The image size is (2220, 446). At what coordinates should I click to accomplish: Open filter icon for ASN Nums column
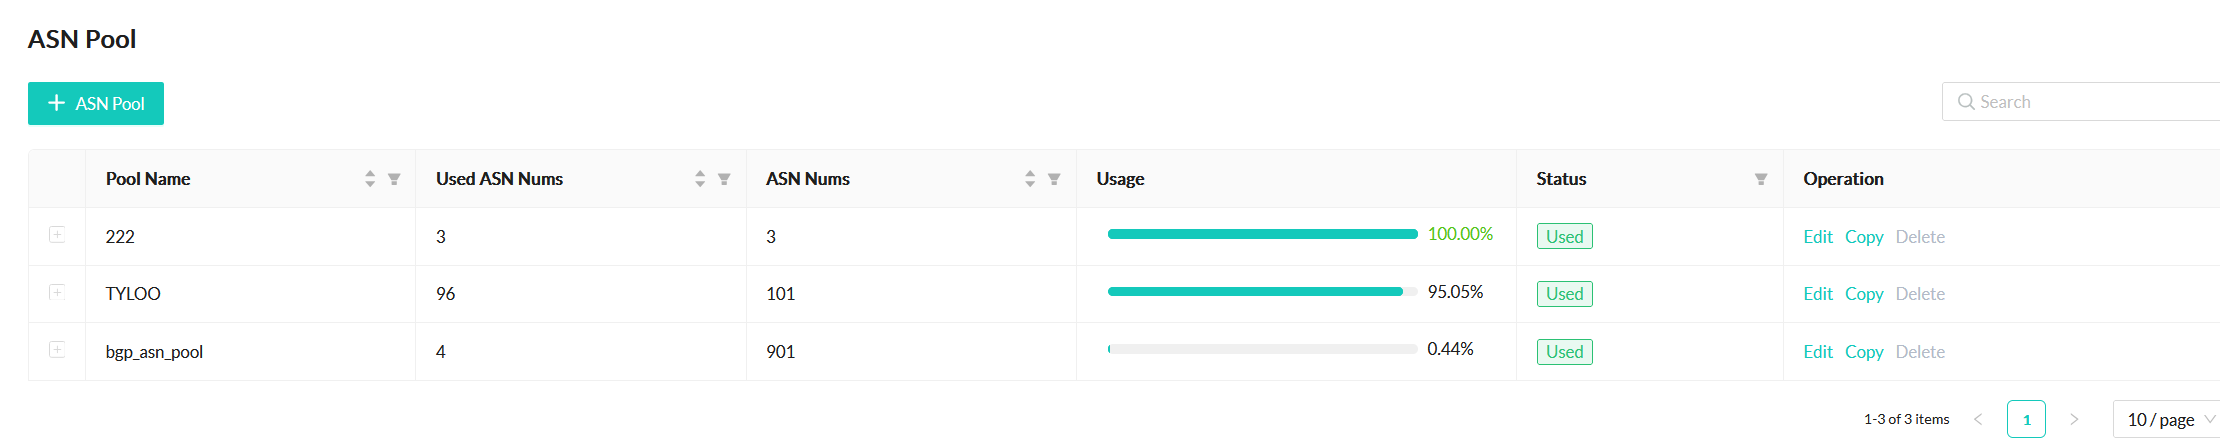1054,179
